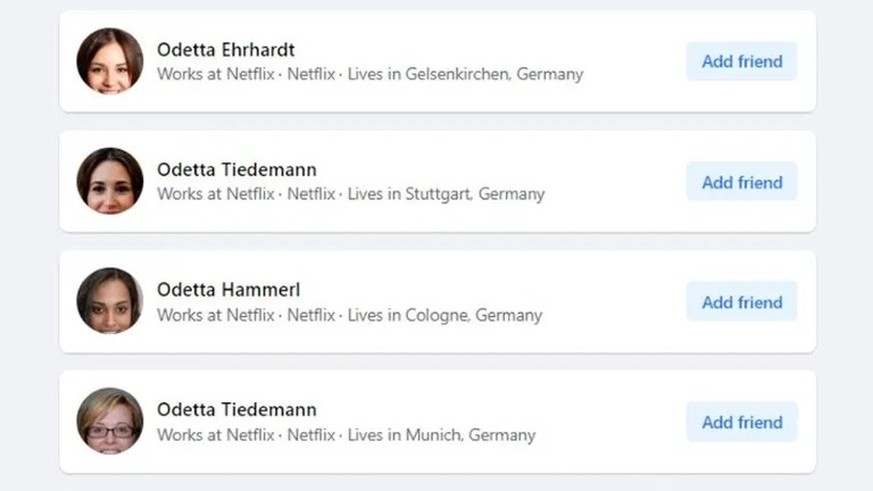Click 'Works at Netflix' in the Stuttgart result
Viewport: 873px width, 491px height.
(x=215, y=194)
